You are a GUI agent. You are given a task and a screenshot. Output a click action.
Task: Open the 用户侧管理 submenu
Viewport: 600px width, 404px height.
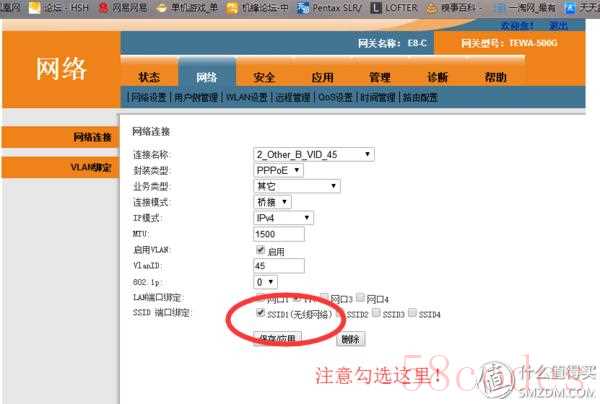(x=196, y=97)
